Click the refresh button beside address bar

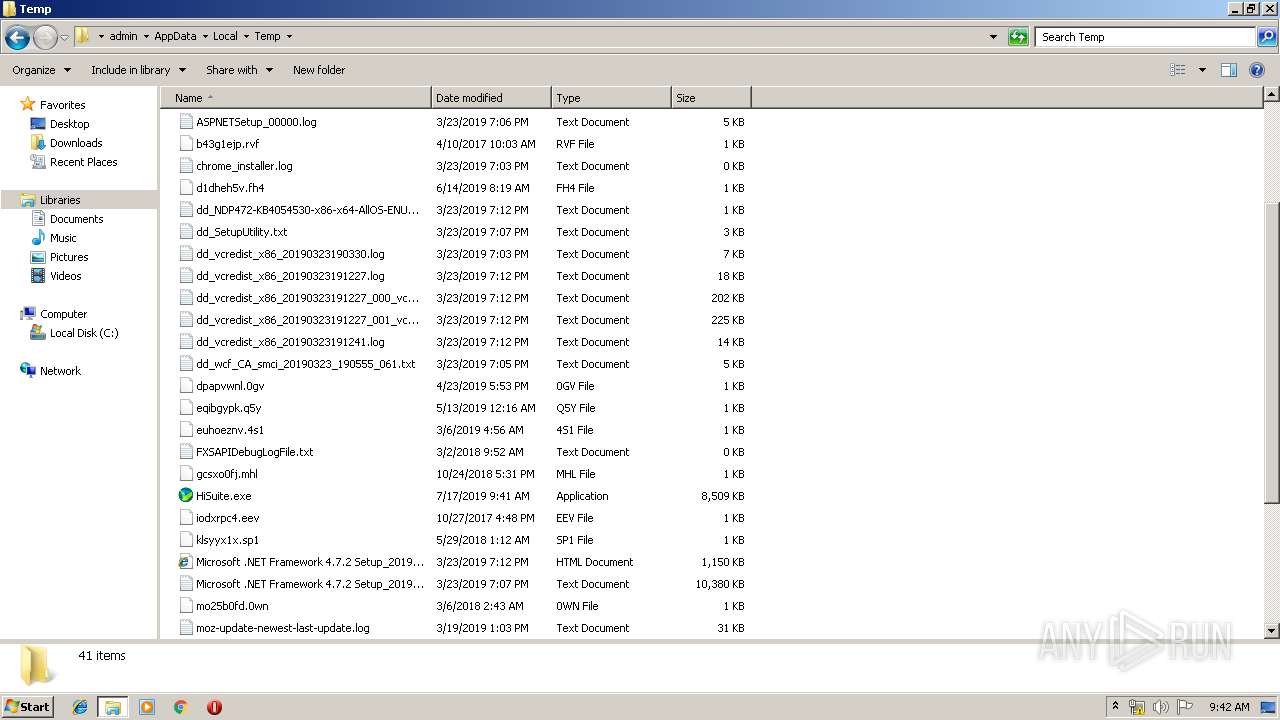point(1018,37)
